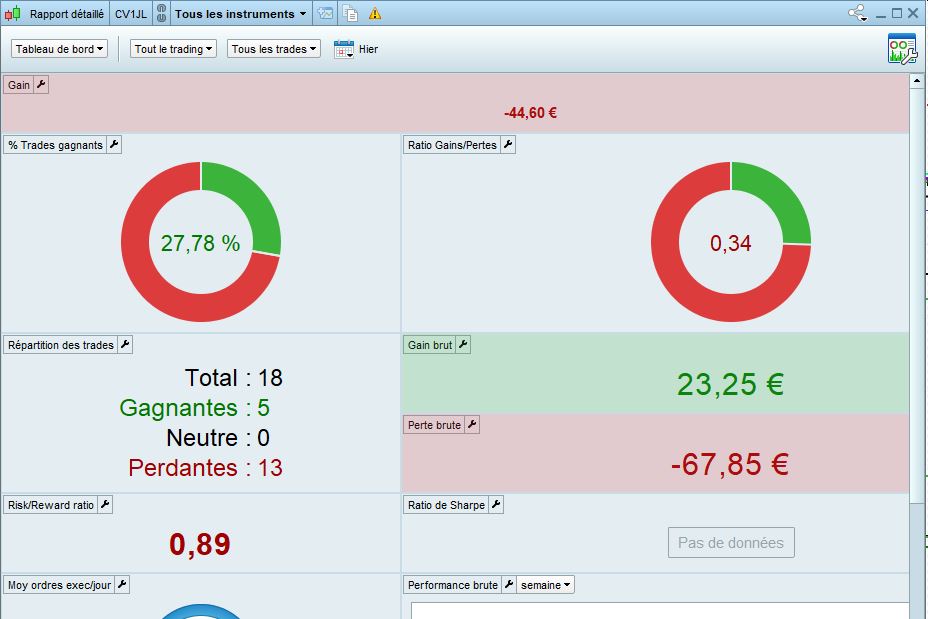Click the % Trades gagnants widget label

pos(56,145)
